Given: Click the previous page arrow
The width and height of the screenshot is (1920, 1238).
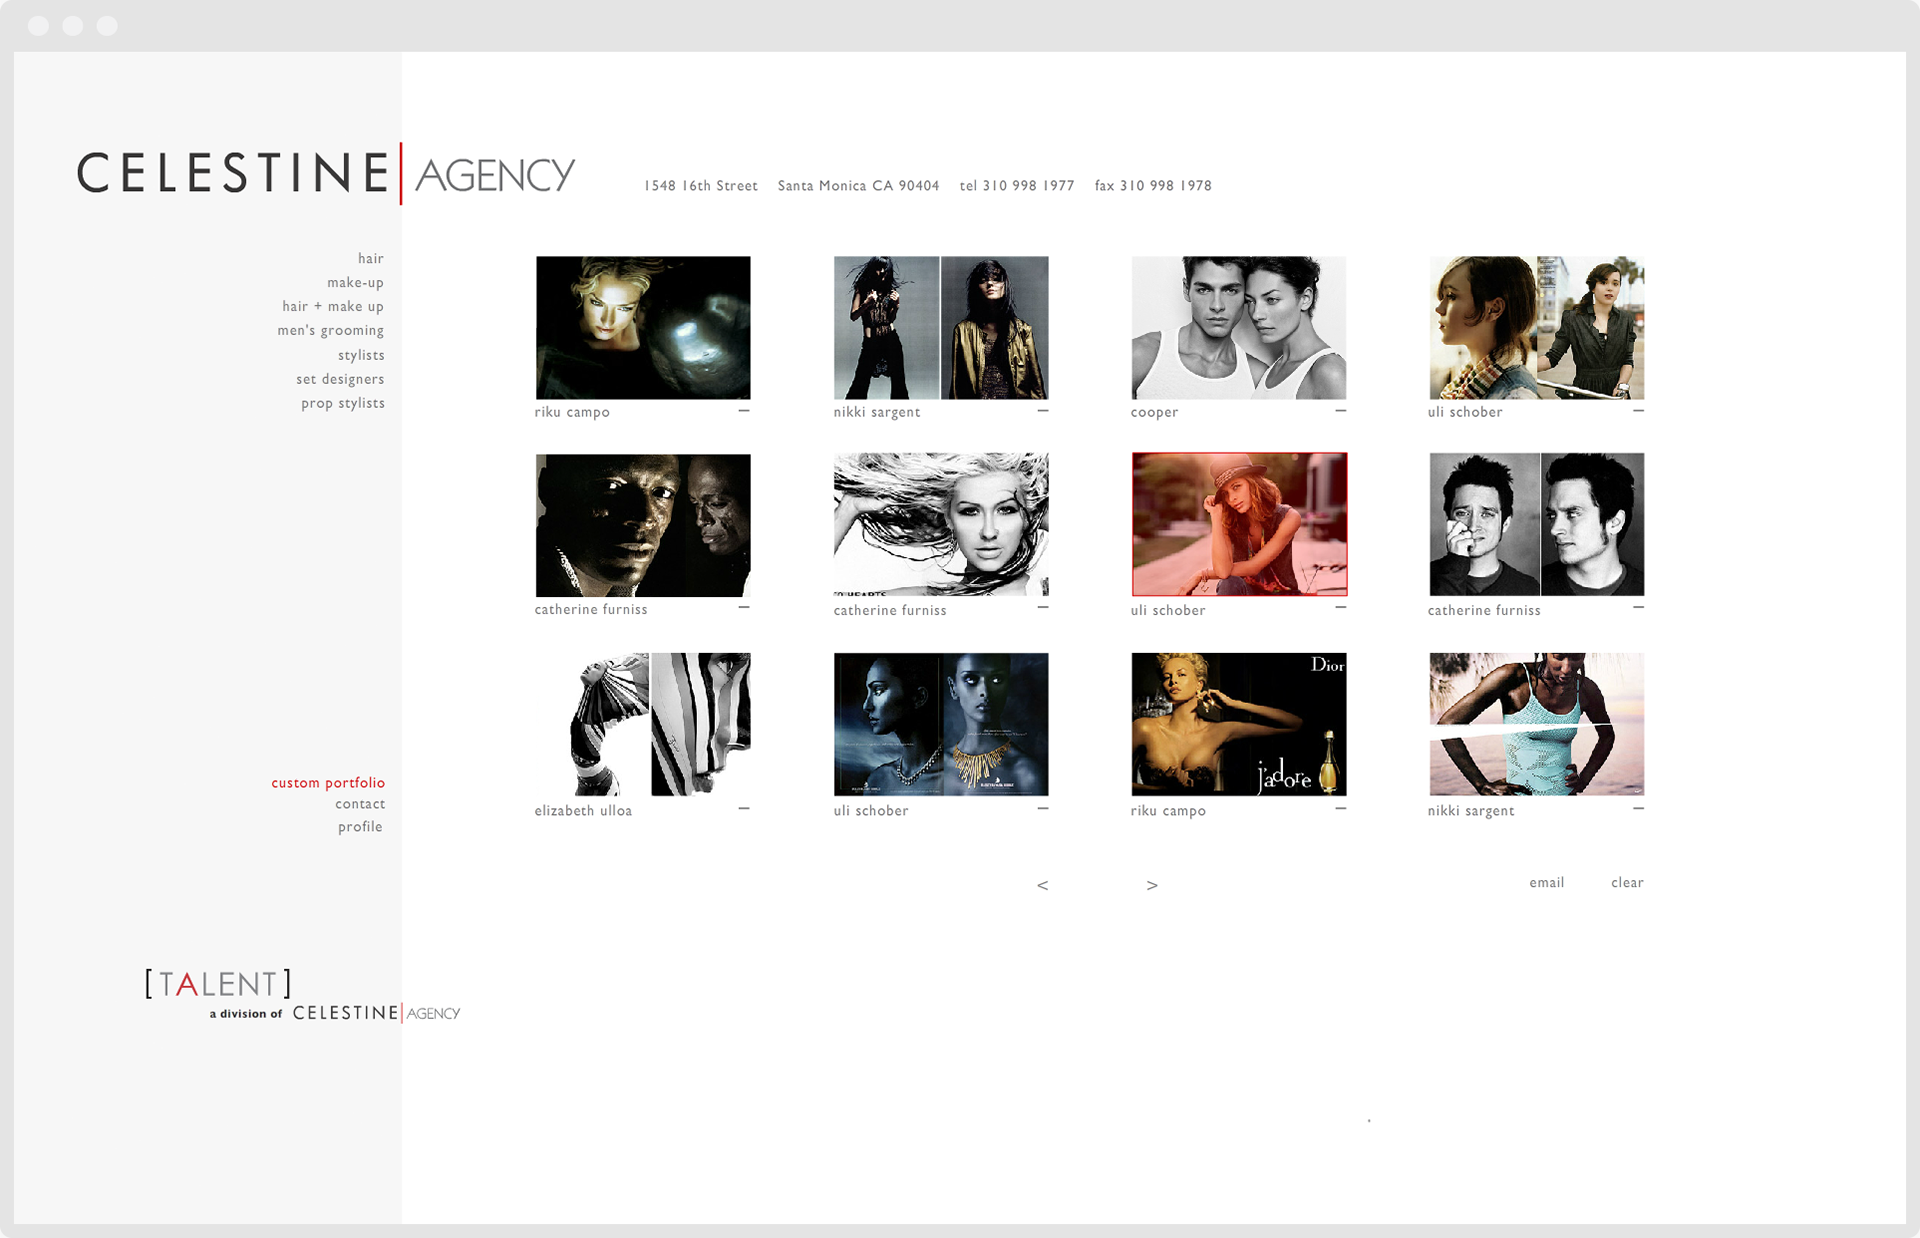Looking at the screenshot, I should (1042, 886).
